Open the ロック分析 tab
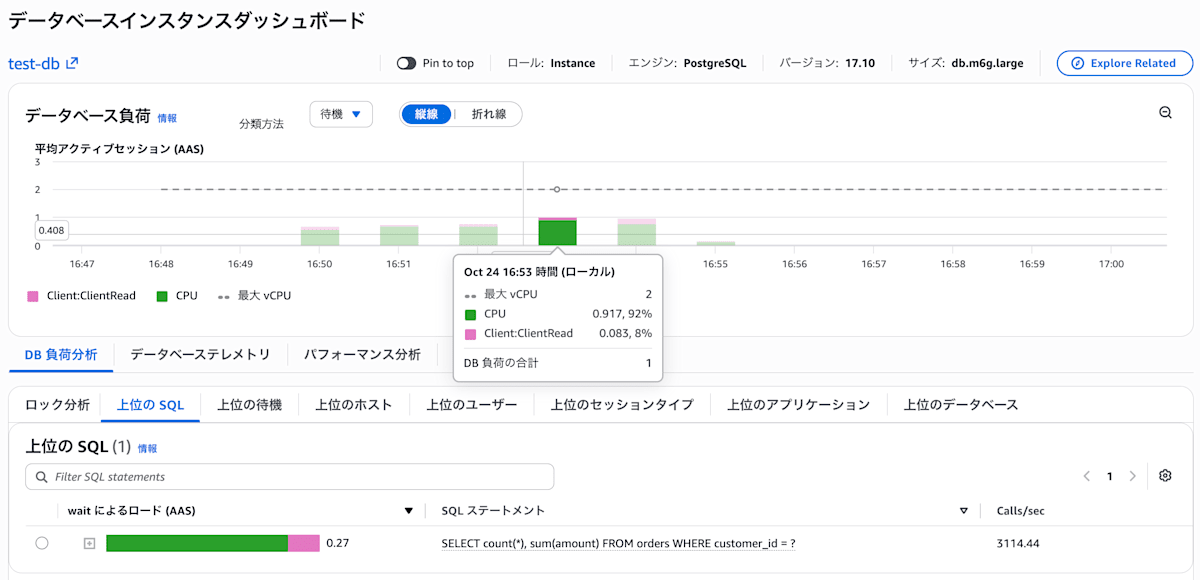 (x=57, y=405)
